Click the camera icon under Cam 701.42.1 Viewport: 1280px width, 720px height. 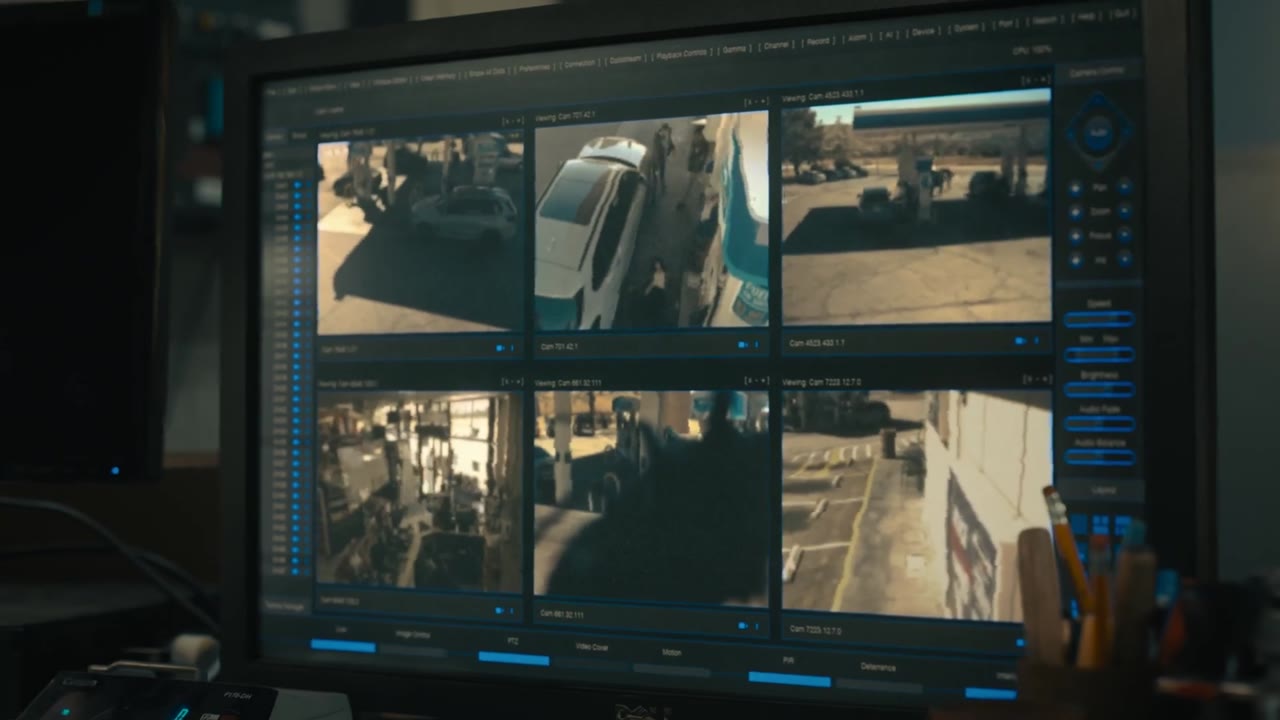click(x=743, y=345)
